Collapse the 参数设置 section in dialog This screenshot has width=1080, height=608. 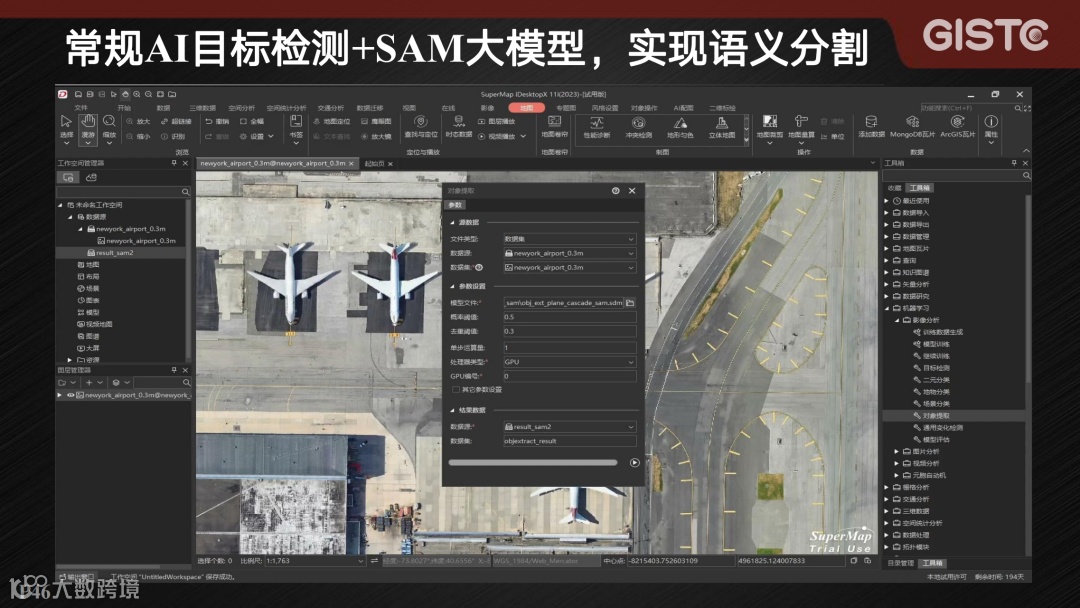(453, 286)
